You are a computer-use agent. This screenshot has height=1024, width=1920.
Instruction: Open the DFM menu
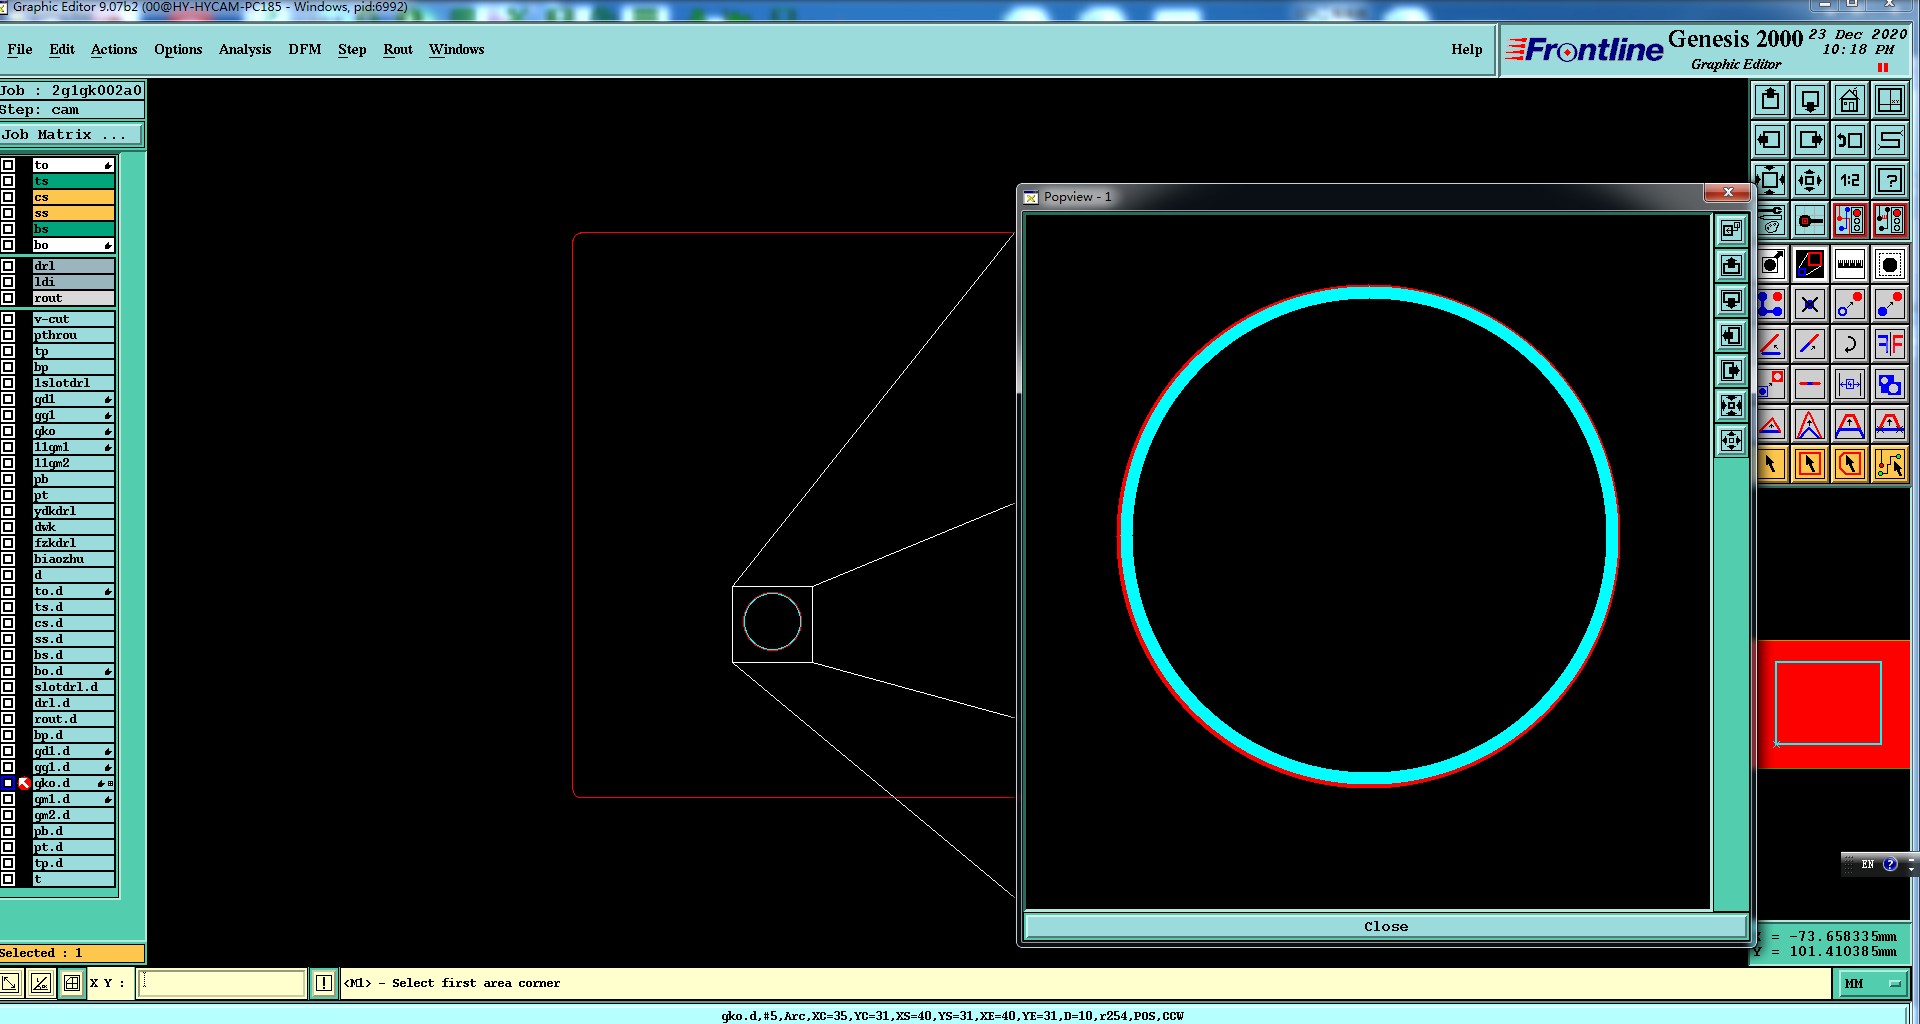305,49
